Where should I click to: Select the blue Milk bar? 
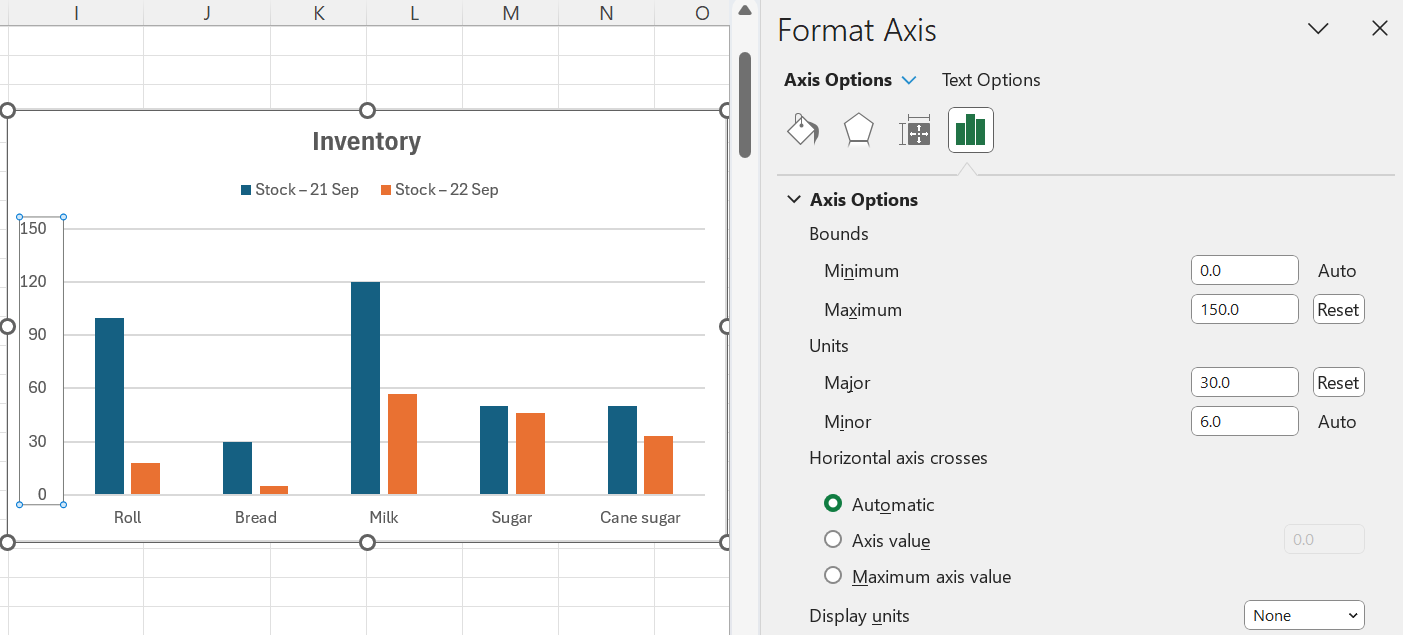click(366, 388)
